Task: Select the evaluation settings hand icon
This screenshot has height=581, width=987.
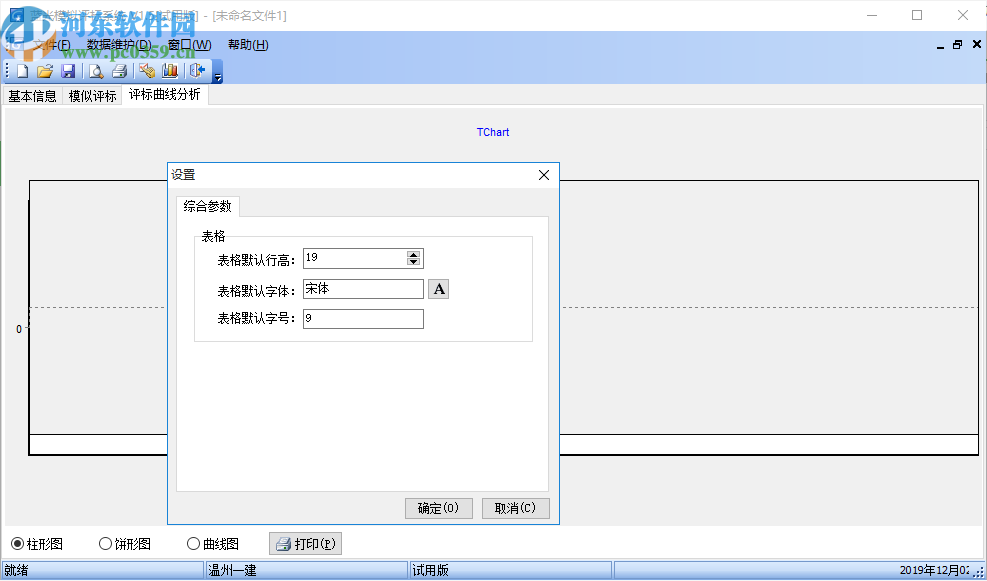Action: pyautogui.click(x=146, y=70)
